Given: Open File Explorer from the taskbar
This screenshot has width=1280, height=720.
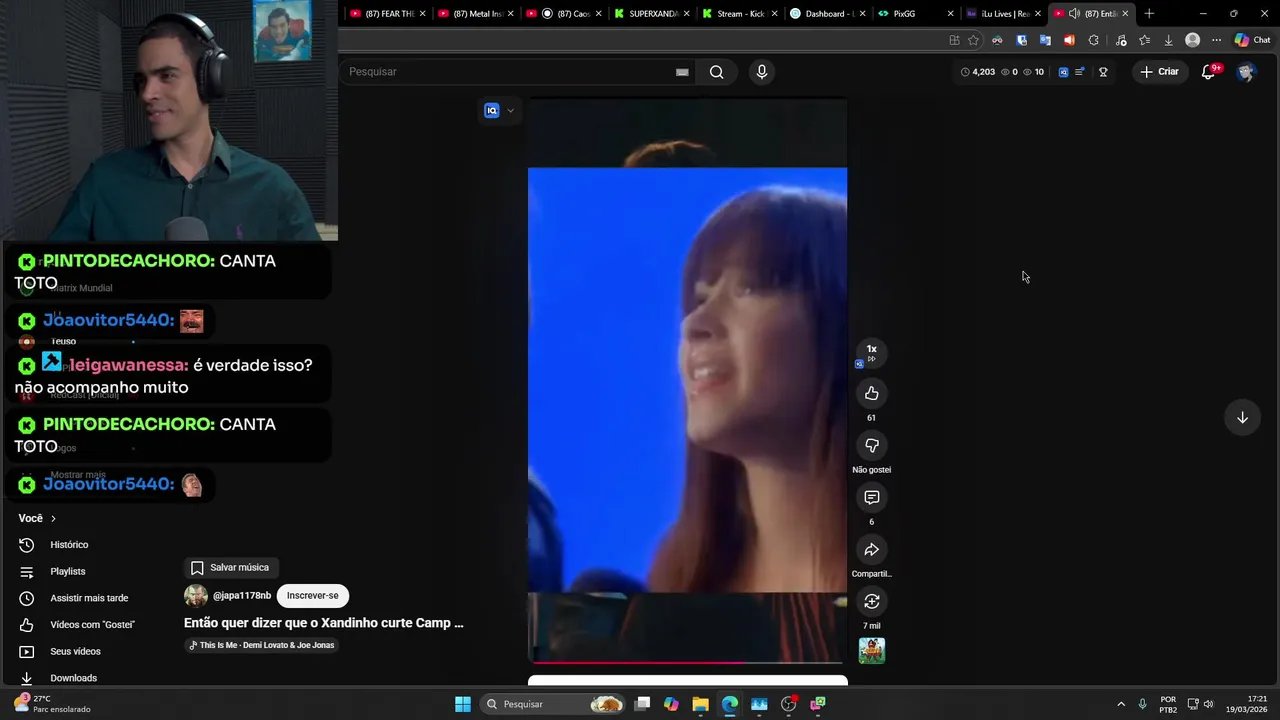Looking at the screenshot, I should pyautogui.click(x=700, y=704).
